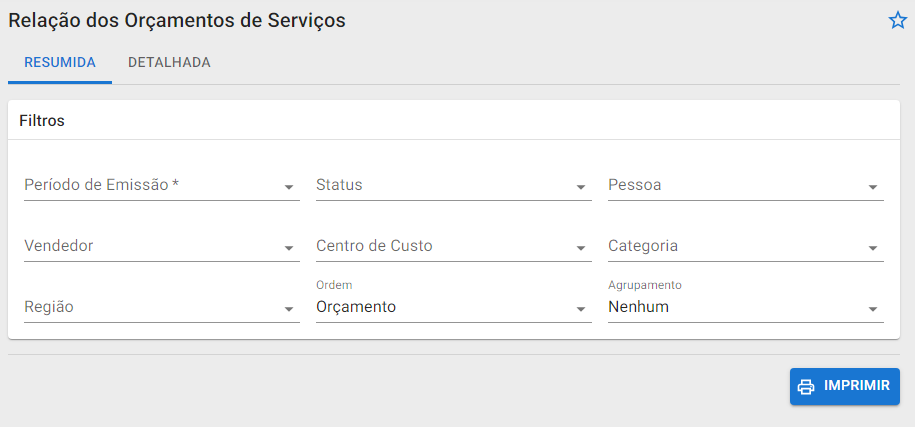Switch to the Resumida tab
Image resolution: width=915 pixels, height=427 pixels.
click(60, 62)
